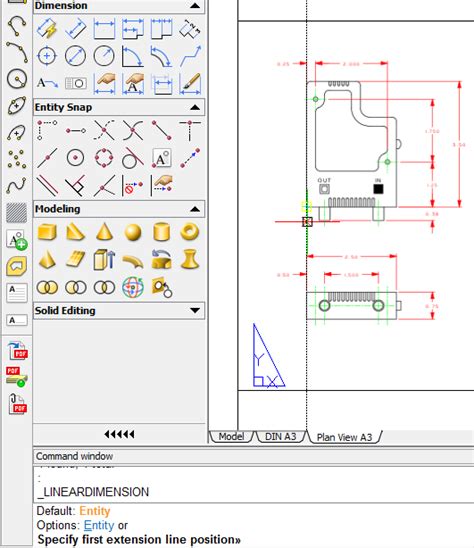Screen dimensions: 474x548
Task: Select the Spline tool in sidebar
Action: tap(17, 185)
